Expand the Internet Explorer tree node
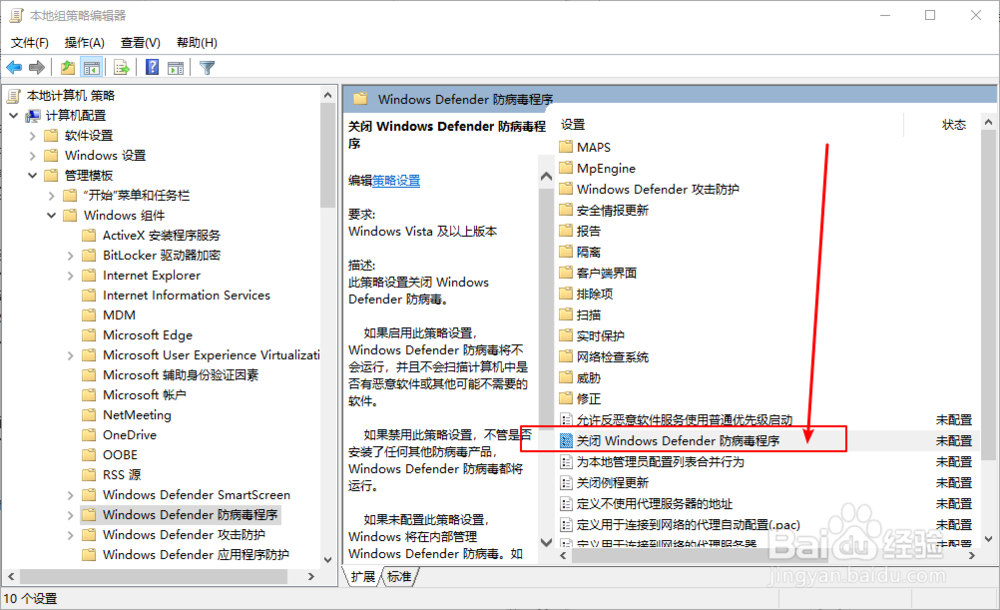The height and width of the screenshot is (610, 1000). [x=71, y=276]
